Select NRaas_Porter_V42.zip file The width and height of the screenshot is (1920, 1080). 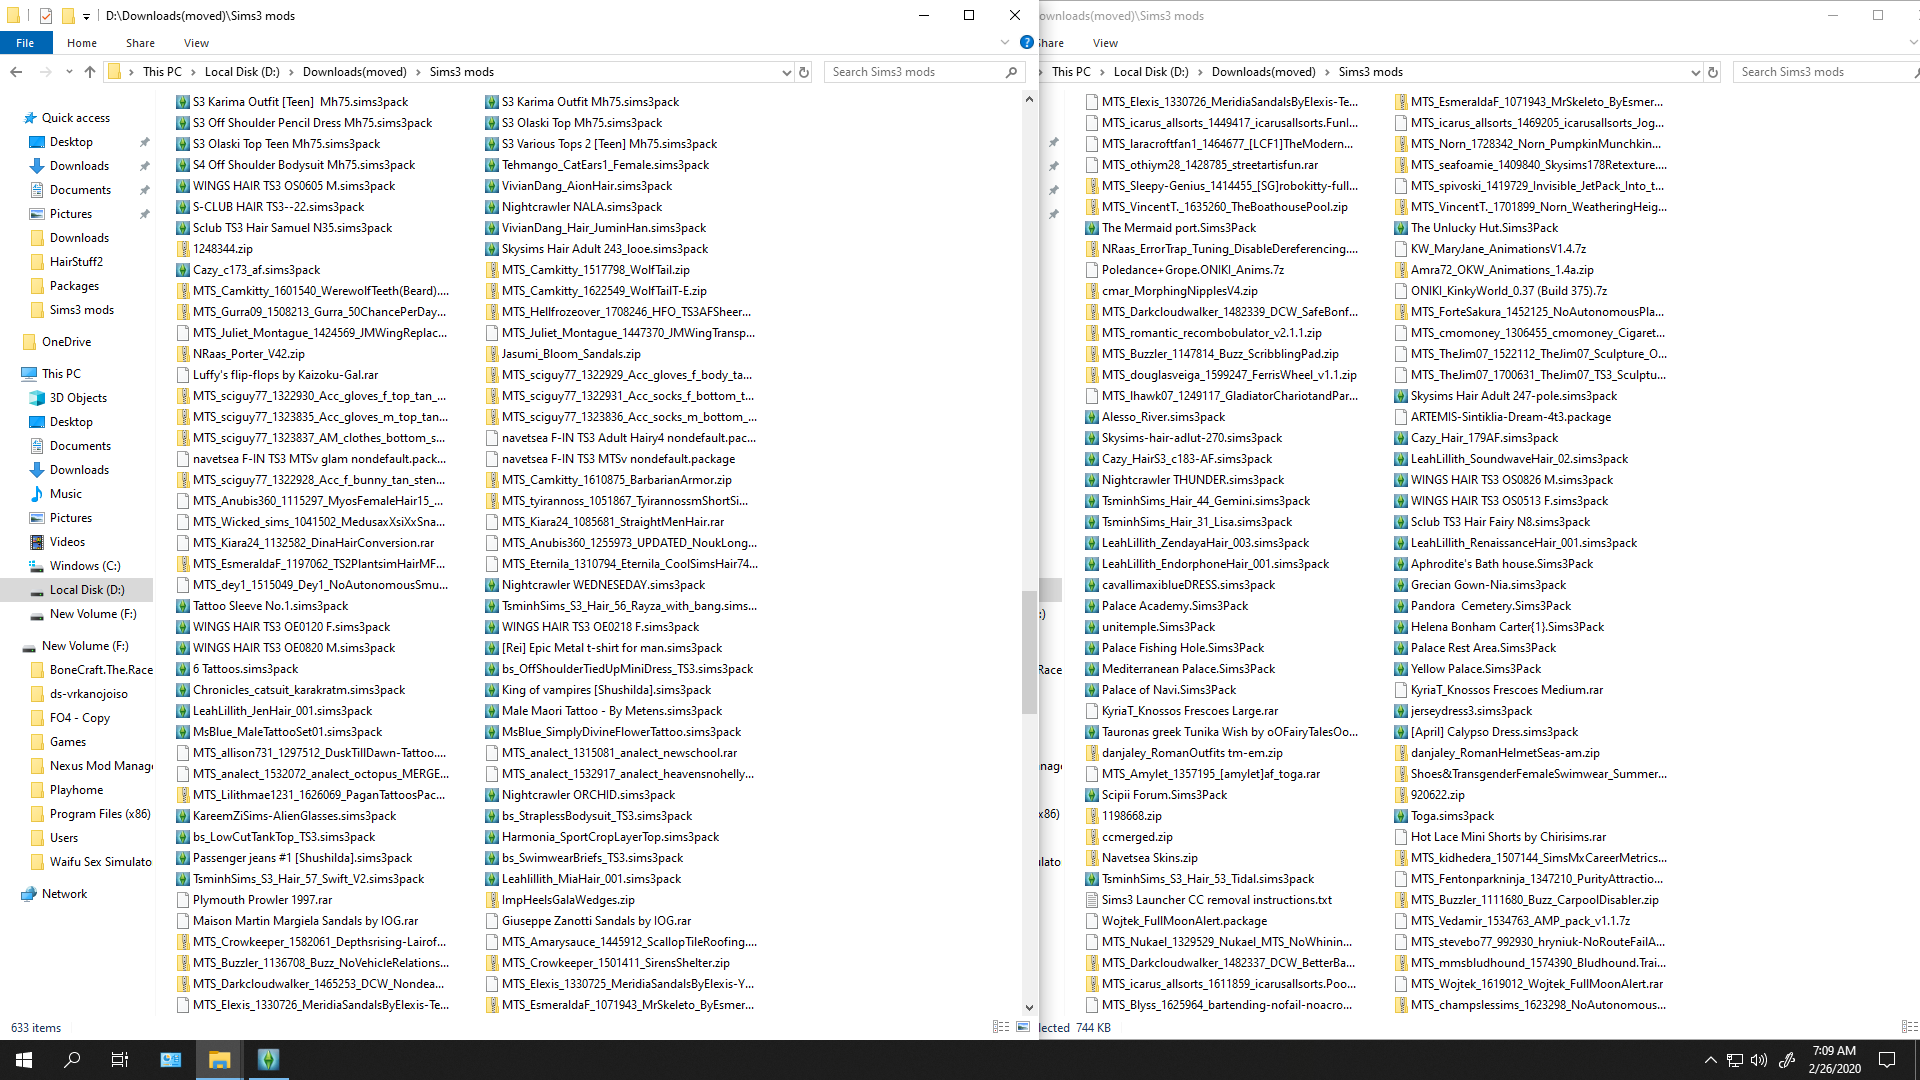tap(248, 354)
